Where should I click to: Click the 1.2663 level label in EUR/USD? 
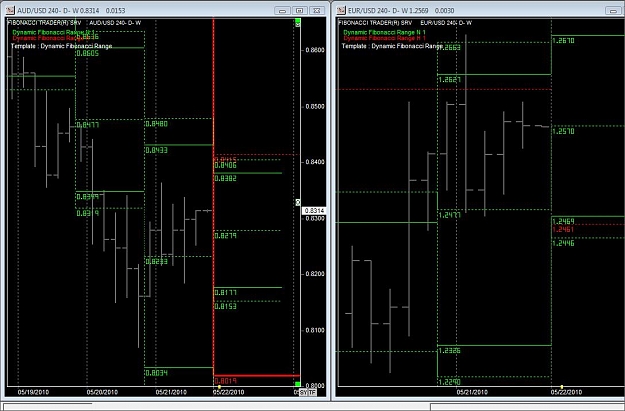(x=450, y=47)
